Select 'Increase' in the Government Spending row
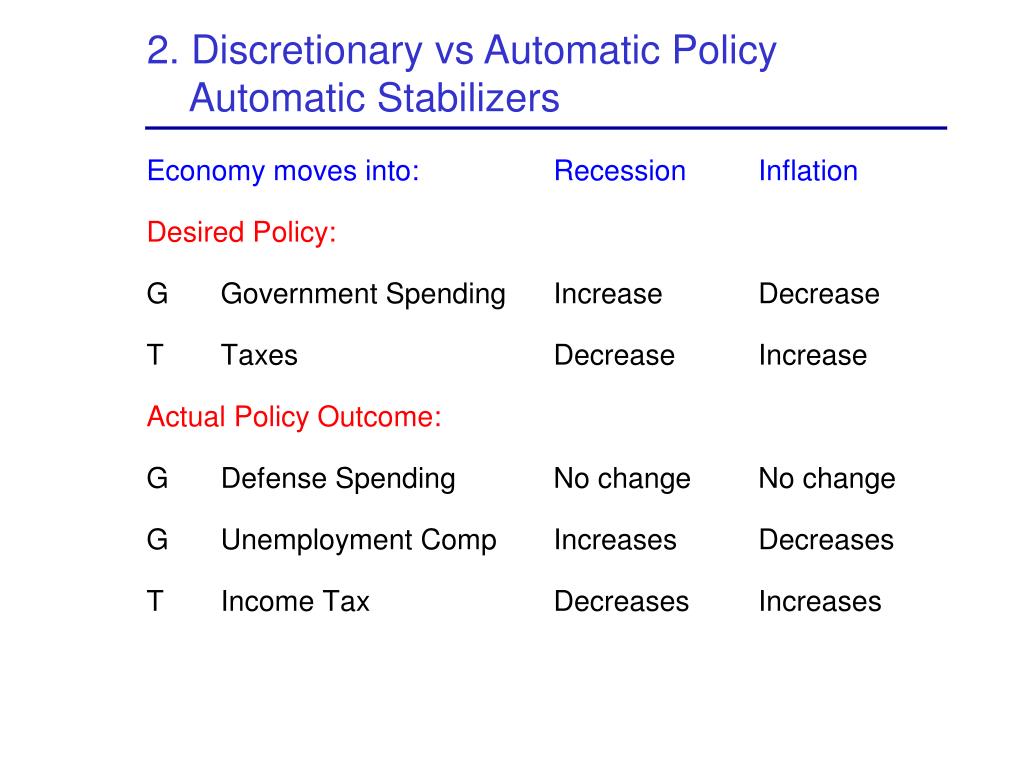Viewport: 1024px width, 768px height. [x=608, y=294]
